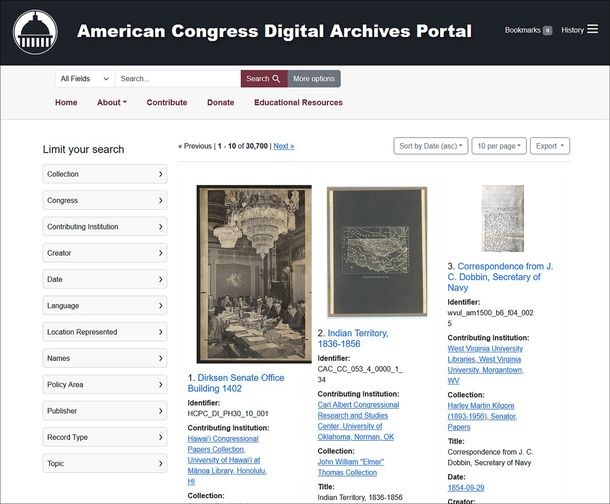Viewport: 610px width, 504px height.
Task: Click the More options button
Action: click(314, 79)
